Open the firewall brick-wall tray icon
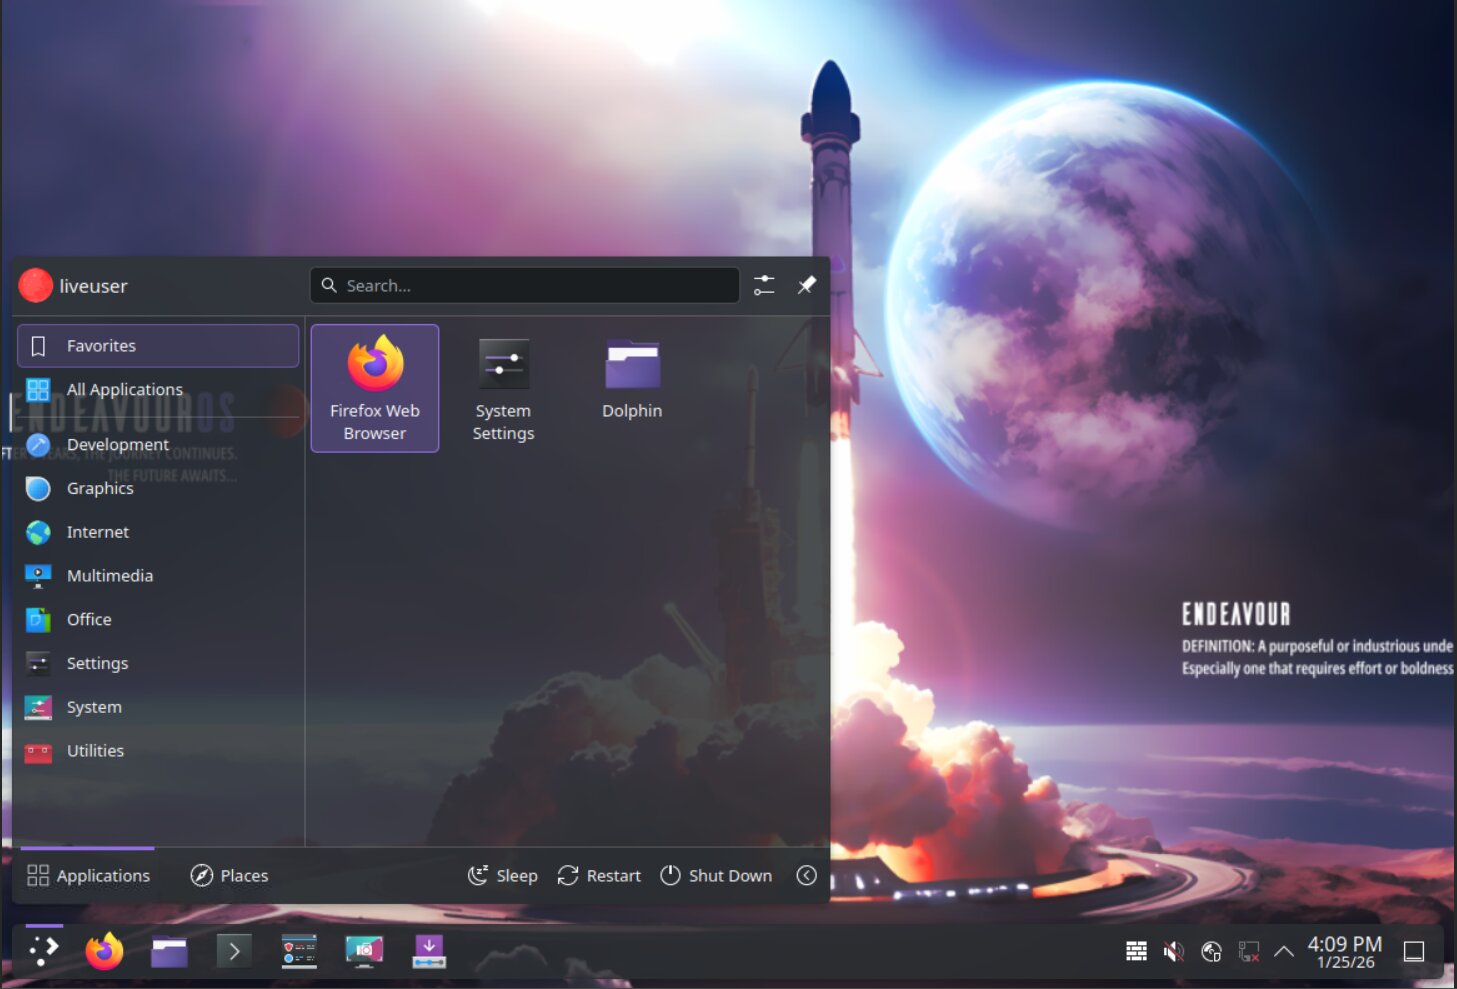Viewport: 1457px width, 989px height. click(x=1136, y=951)
